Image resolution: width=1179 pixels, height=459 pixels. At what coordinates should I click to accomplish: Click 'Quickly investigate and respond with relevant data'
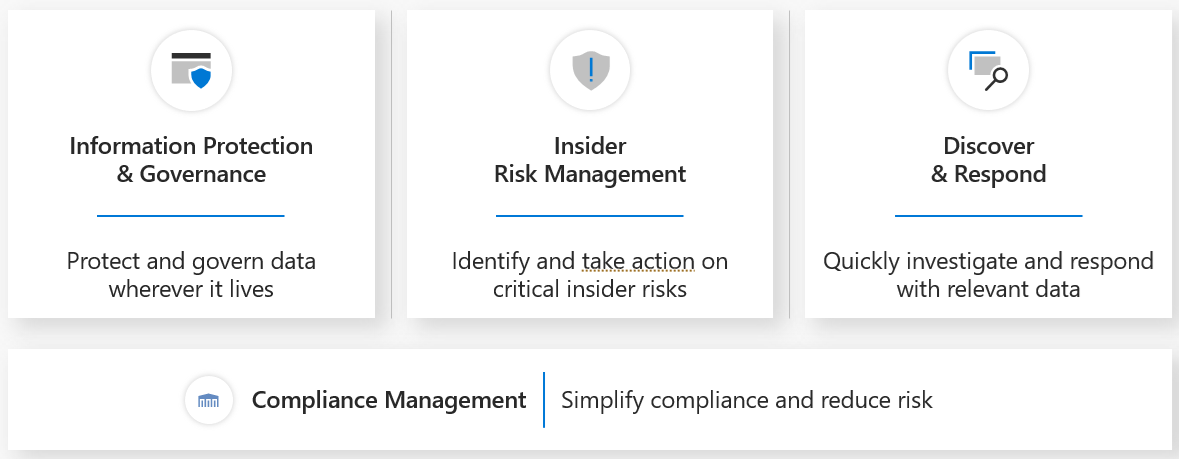click(988, 276)
